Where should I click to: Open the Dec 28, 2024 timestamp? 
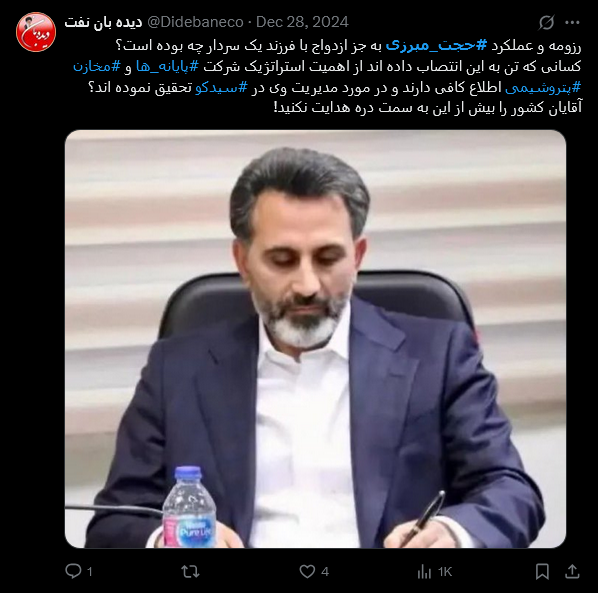302,22
